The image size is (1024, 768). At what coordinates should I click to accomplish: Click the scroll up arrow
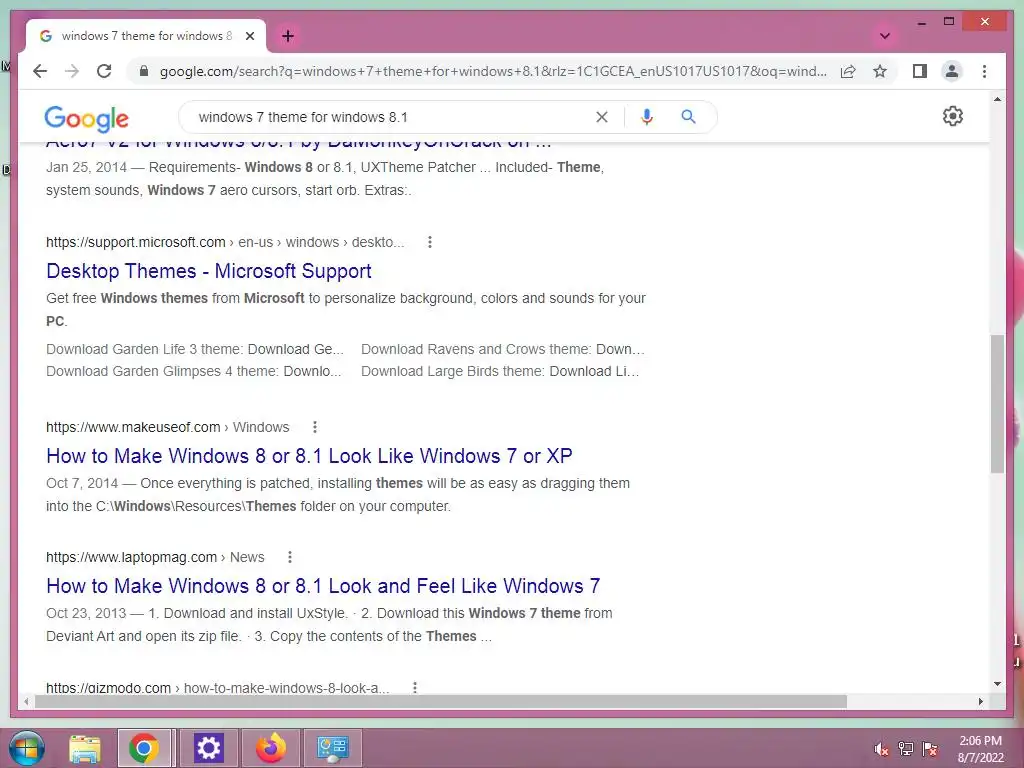[x=997, y=99]
